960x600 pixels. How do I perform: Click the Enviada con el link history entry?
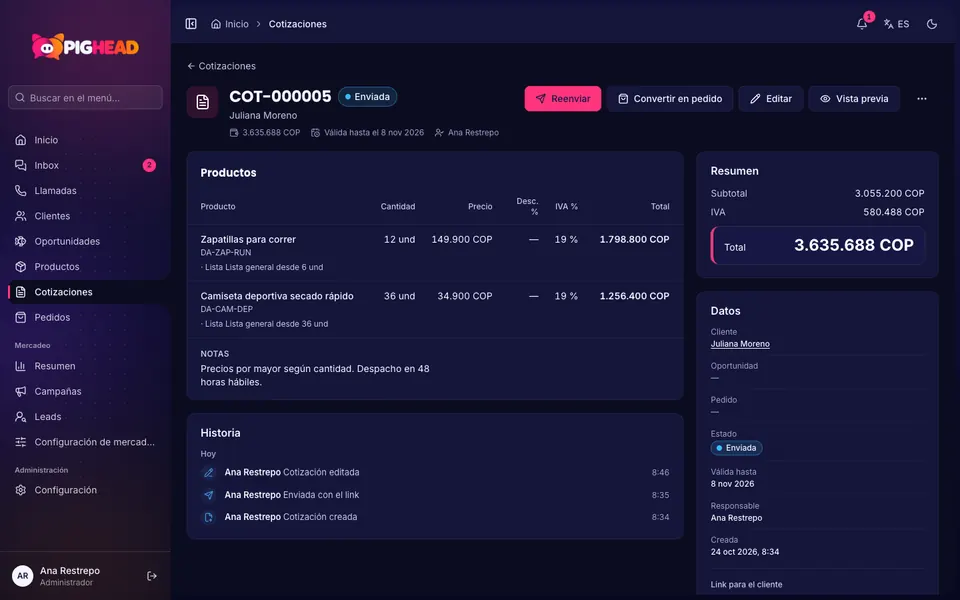[435, 495]
